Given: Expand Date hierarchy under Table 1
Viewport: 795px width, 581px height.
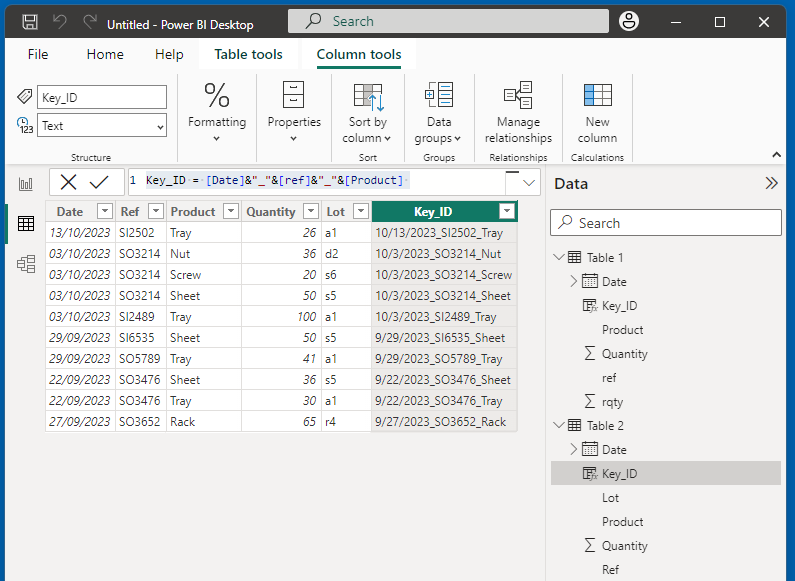Looking at the screenshot, I should tap(573, 281).
